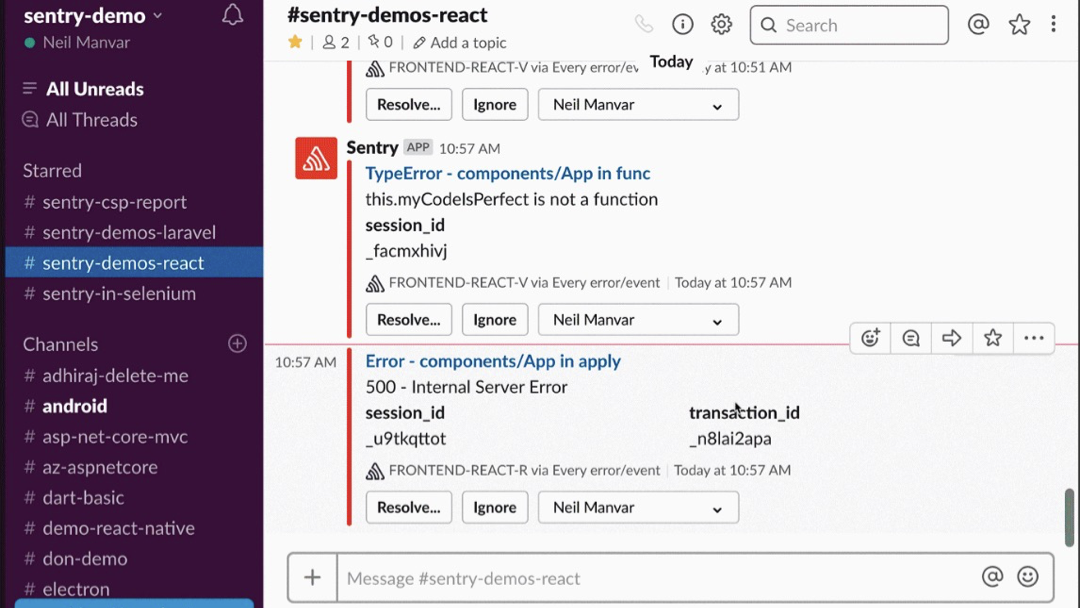
Task: Click the _facmxhivj session id value
Action: point(406,251)
